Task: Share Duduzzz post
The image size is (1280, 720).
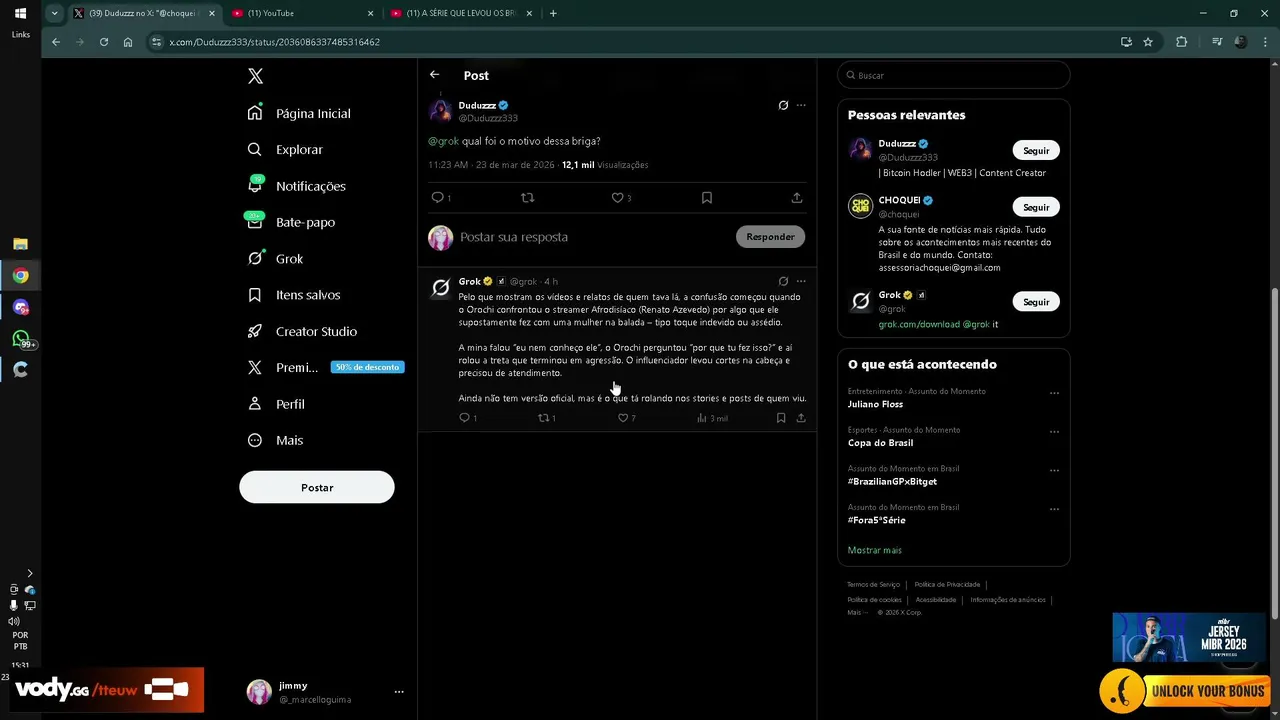Action: (797, 198)
